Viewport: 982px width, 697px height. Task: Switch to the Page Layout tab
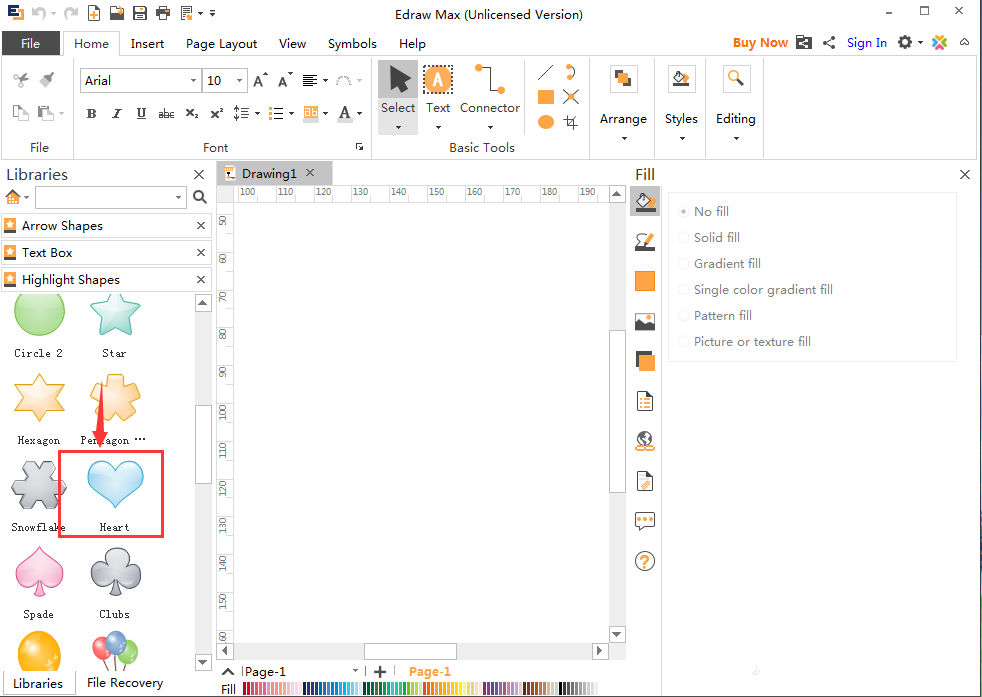(222, 43)
